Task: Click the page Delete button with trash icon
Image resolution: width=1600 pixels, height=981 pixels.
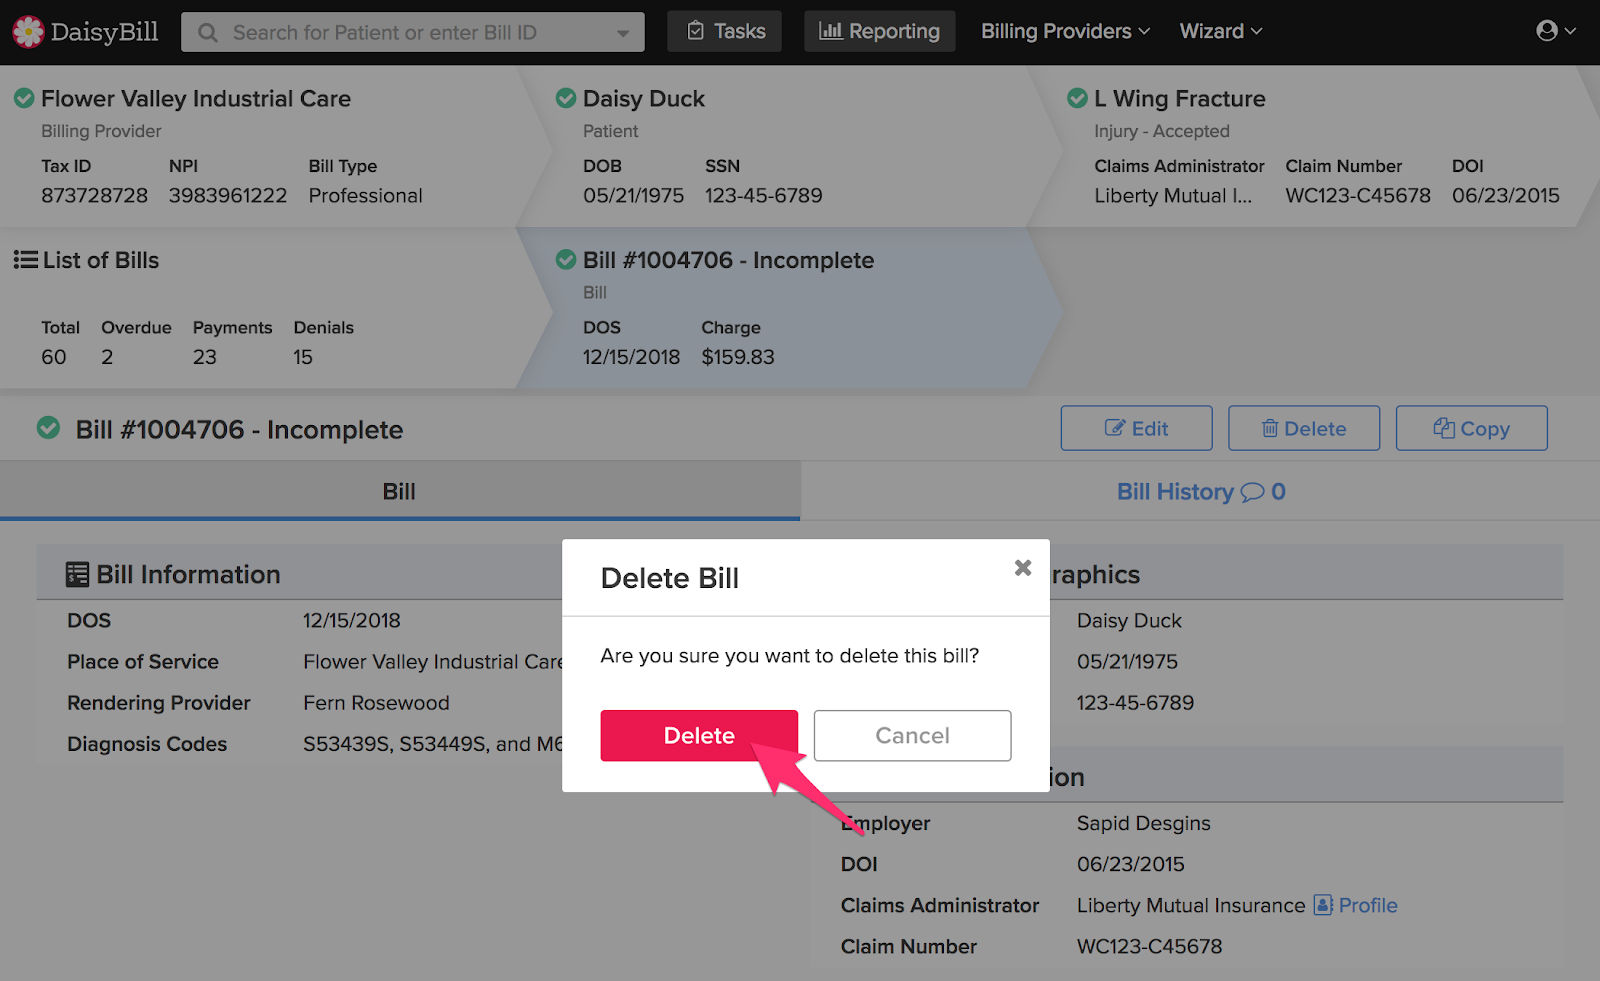Action: pos(1304,428)
